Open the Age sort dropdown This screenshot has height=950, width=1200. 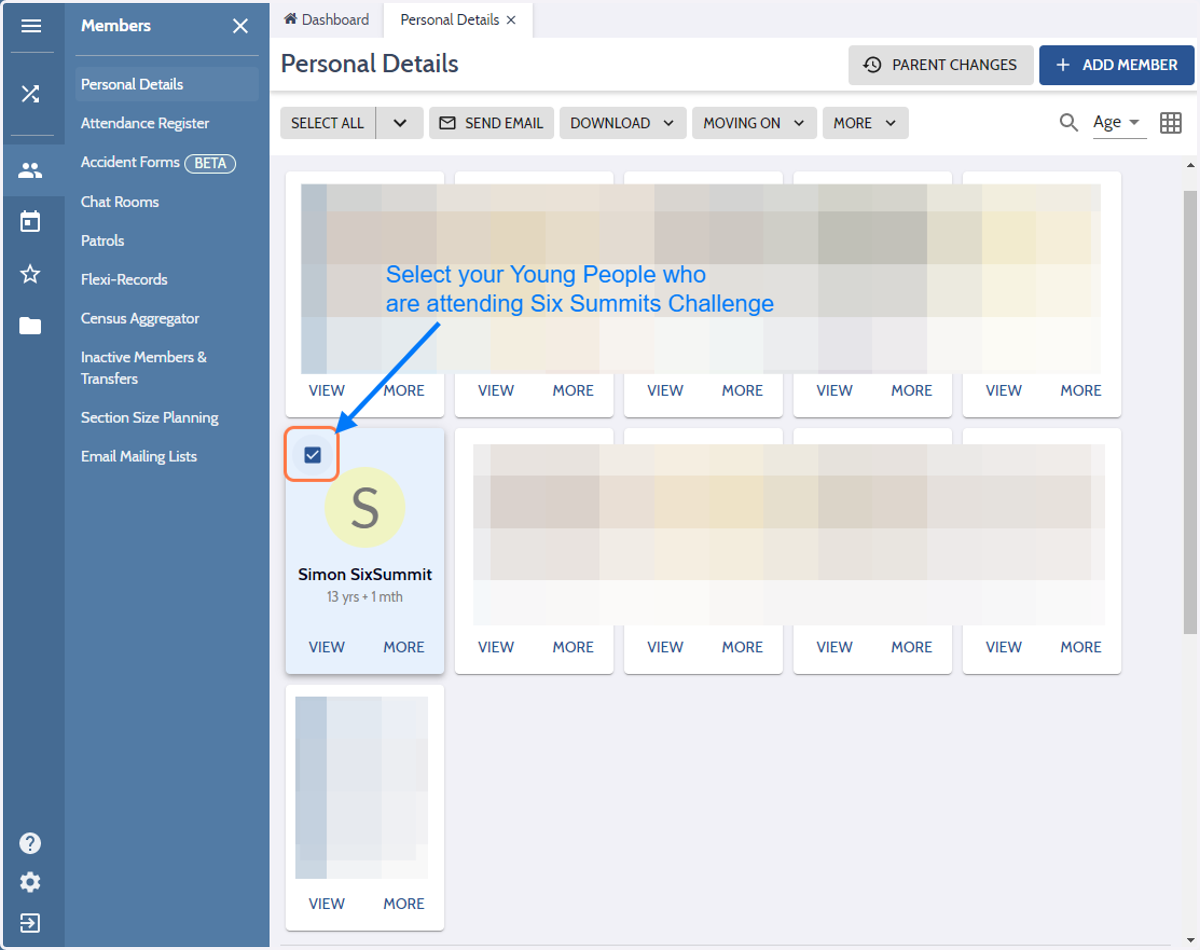(x=1119, y=123)
